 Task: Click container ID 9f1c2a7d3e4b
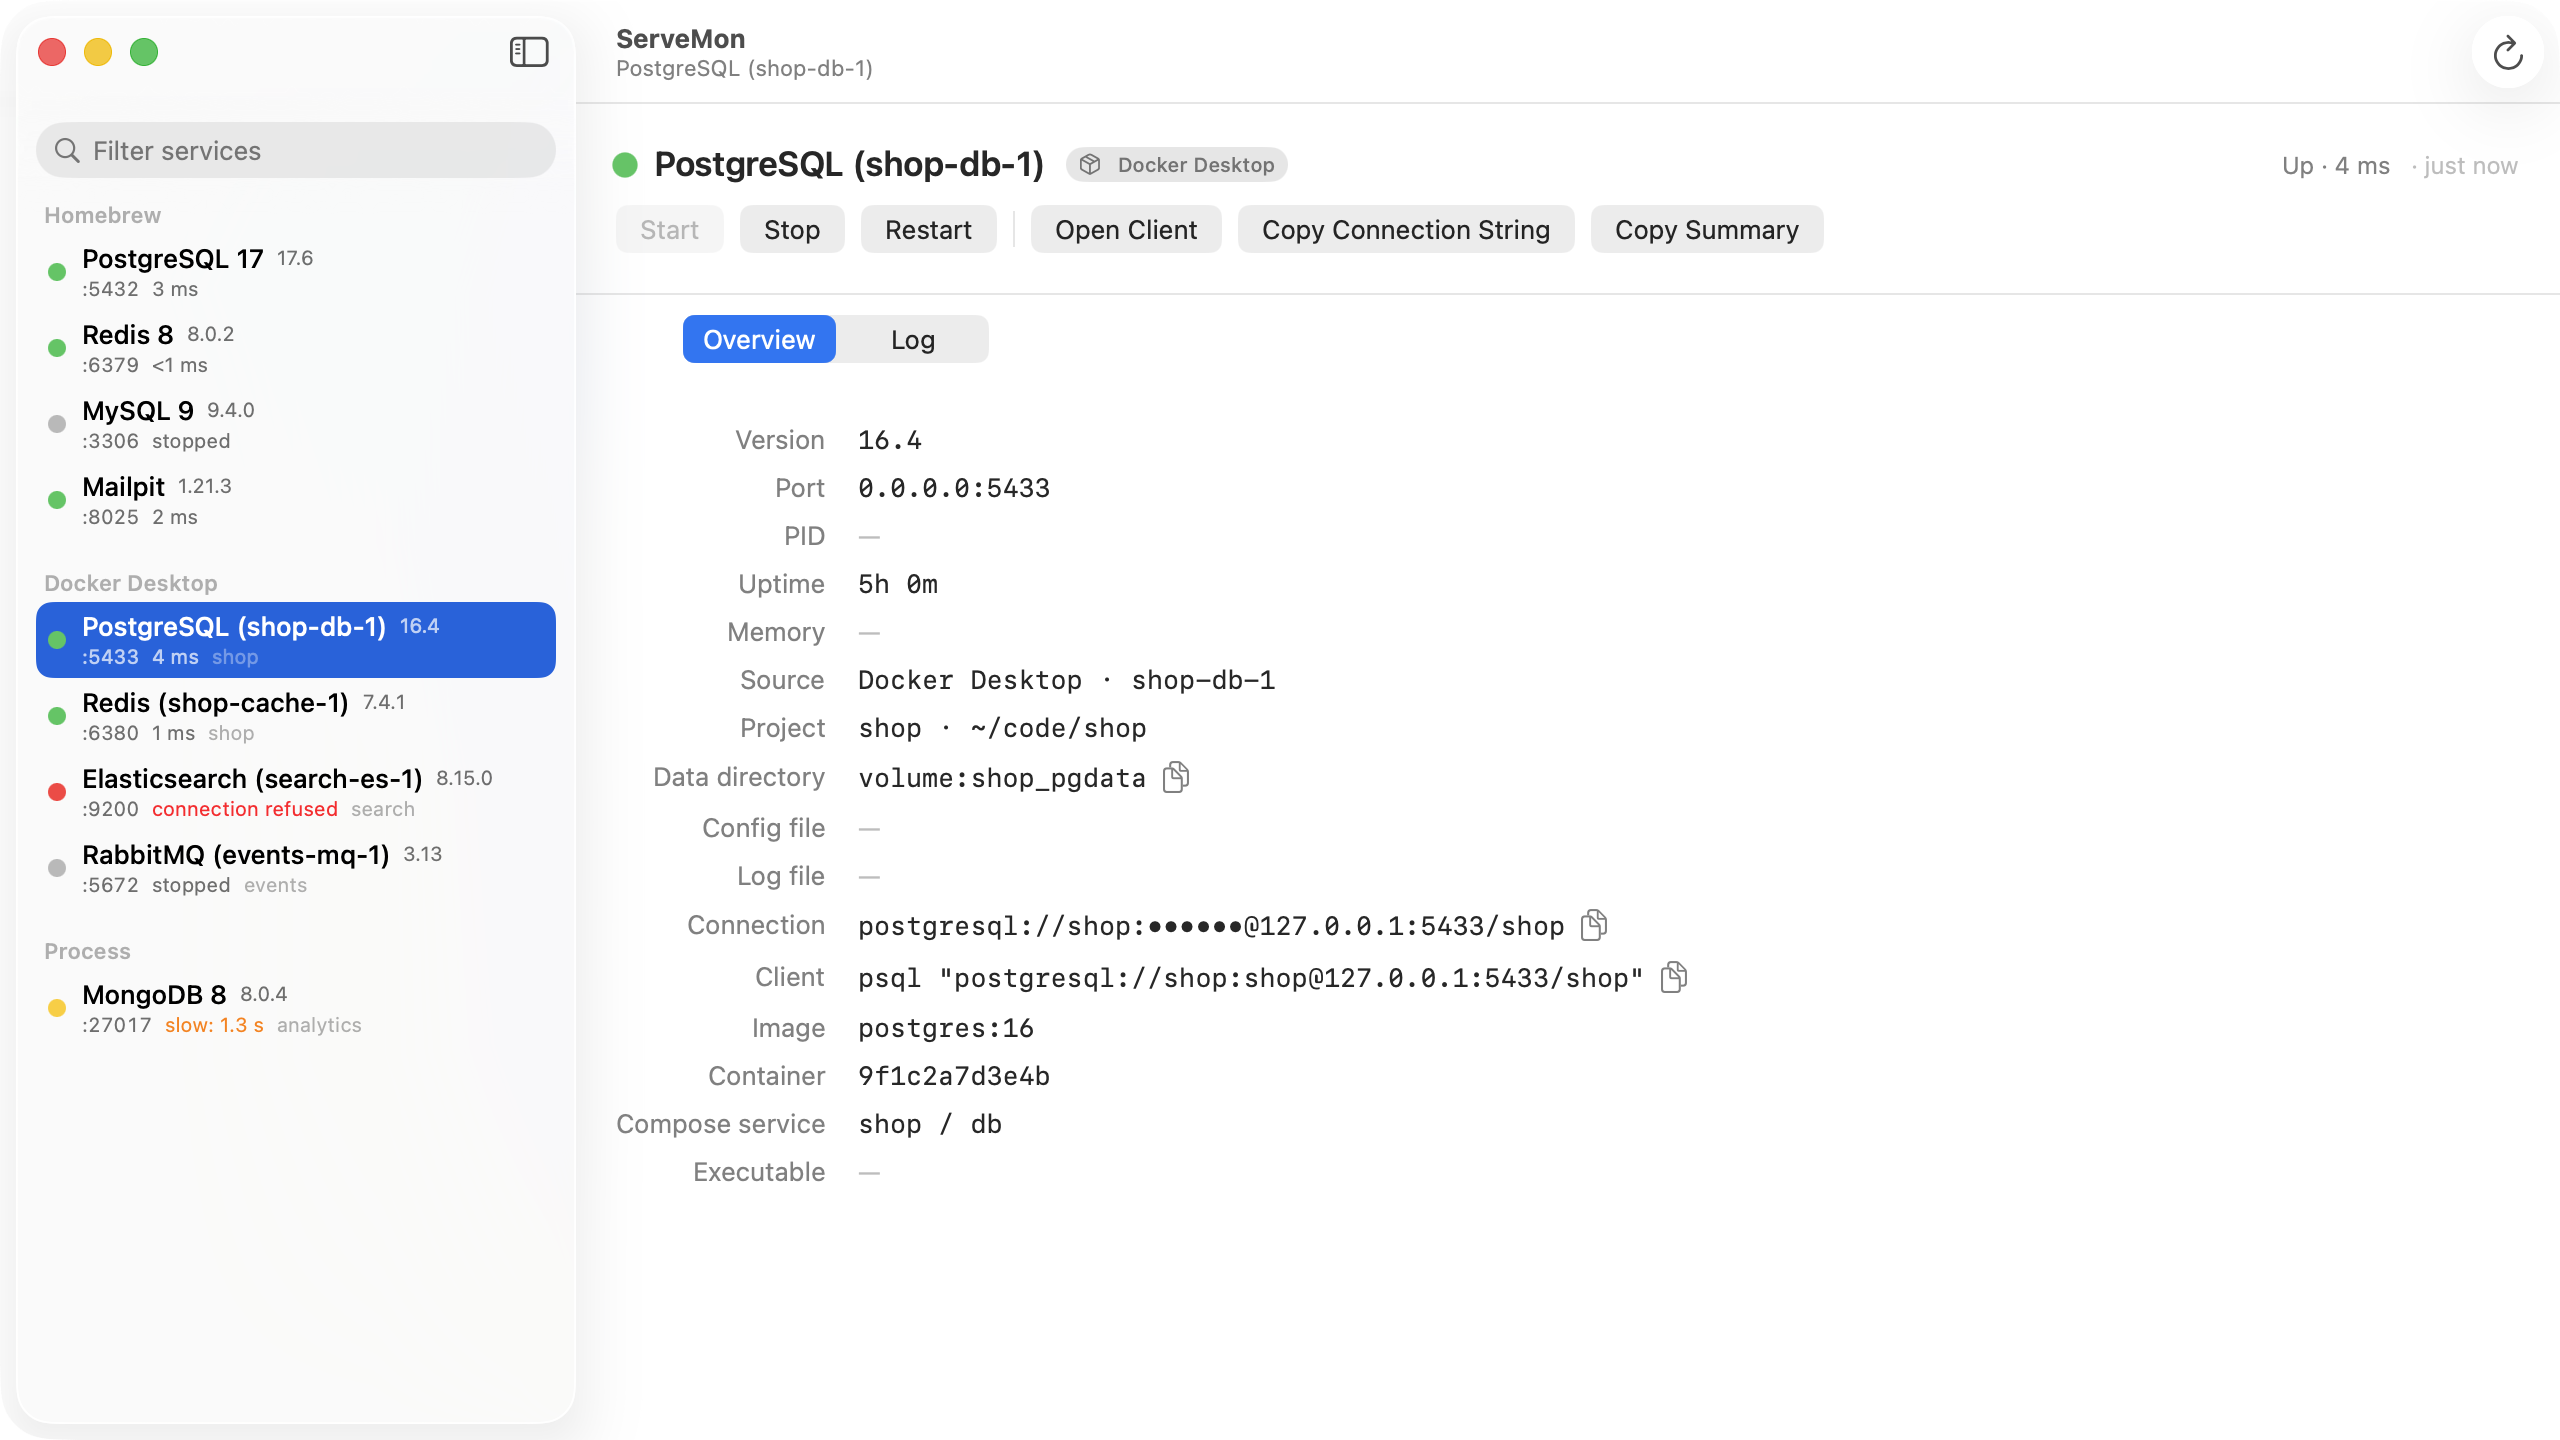click(954, 1076)
